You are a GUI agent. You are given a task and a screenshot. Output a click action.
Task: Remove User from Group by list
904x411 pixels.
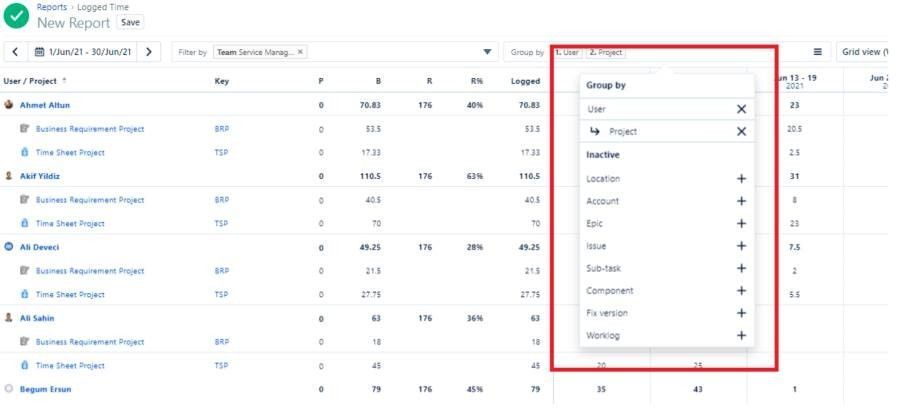point(741,109)
